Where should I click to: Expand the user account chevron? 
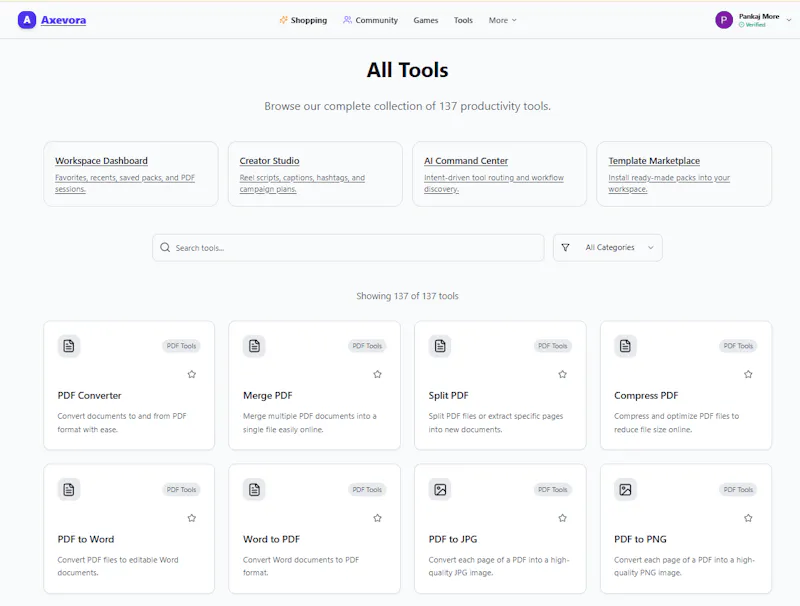point(789,20)
